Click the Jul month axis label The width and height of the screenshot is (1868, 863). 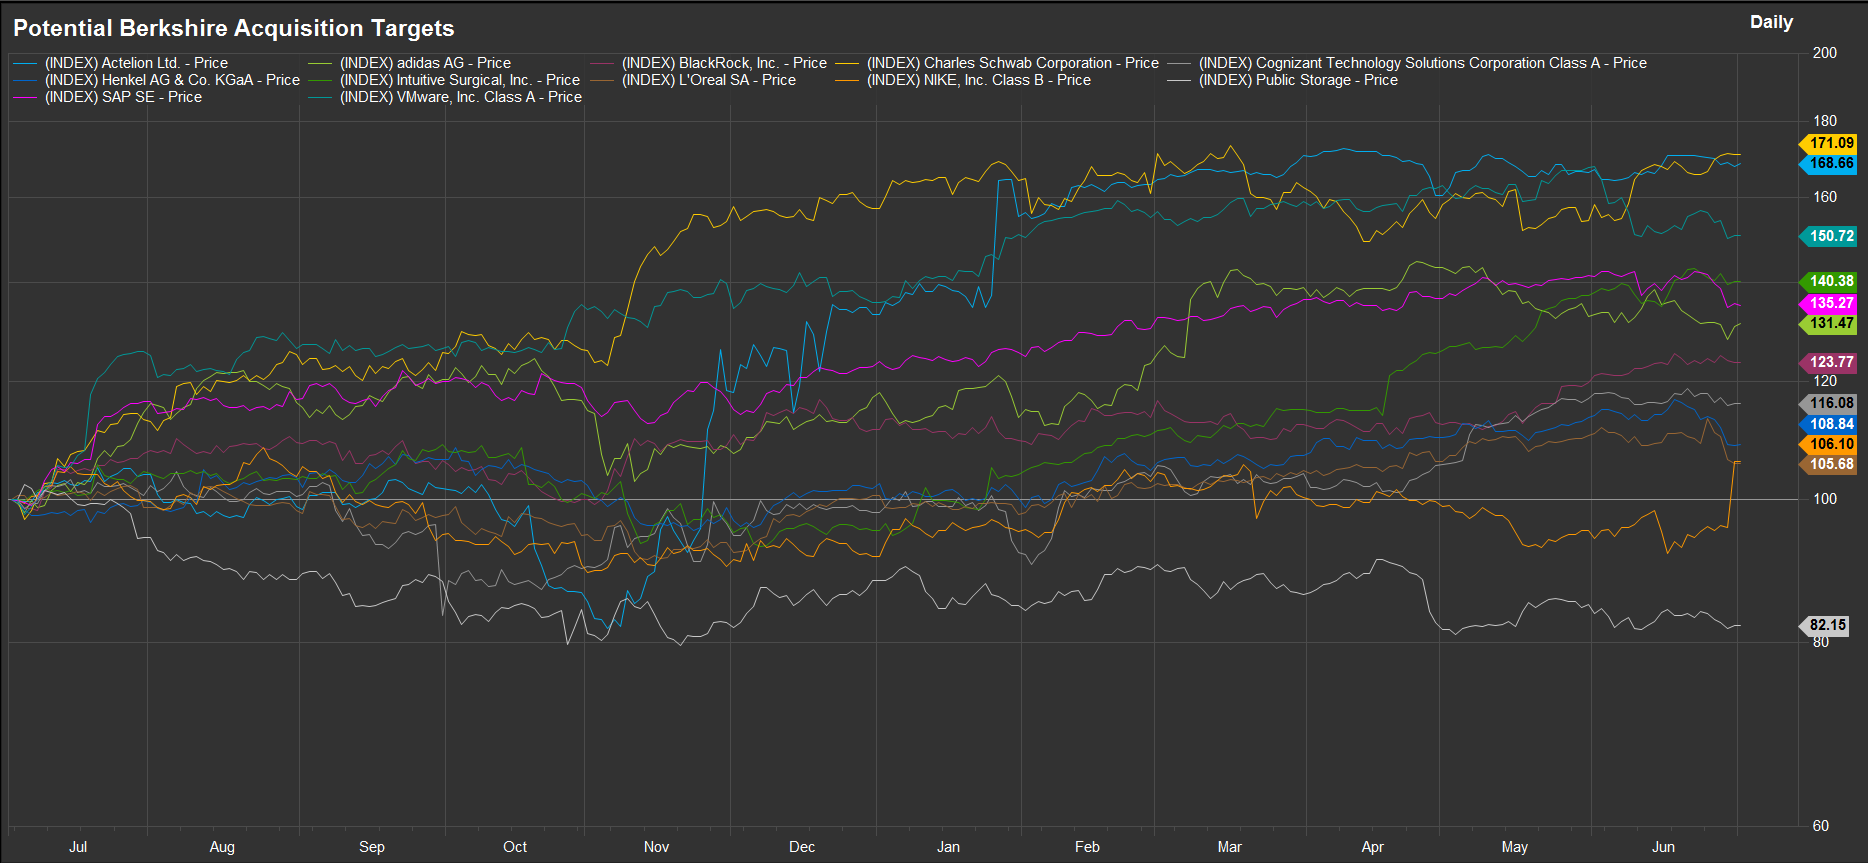pyautogui.click(x=78, y=847)
